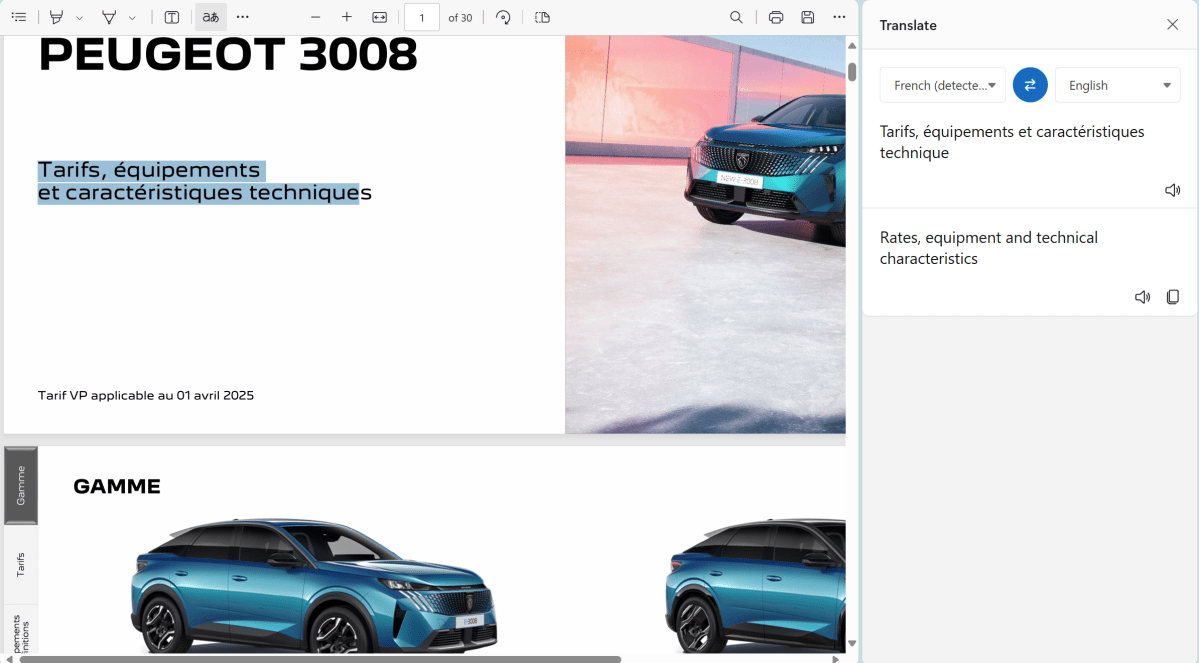Select the erase tool
Screen dimensions: 1199x663
(109, 17)
